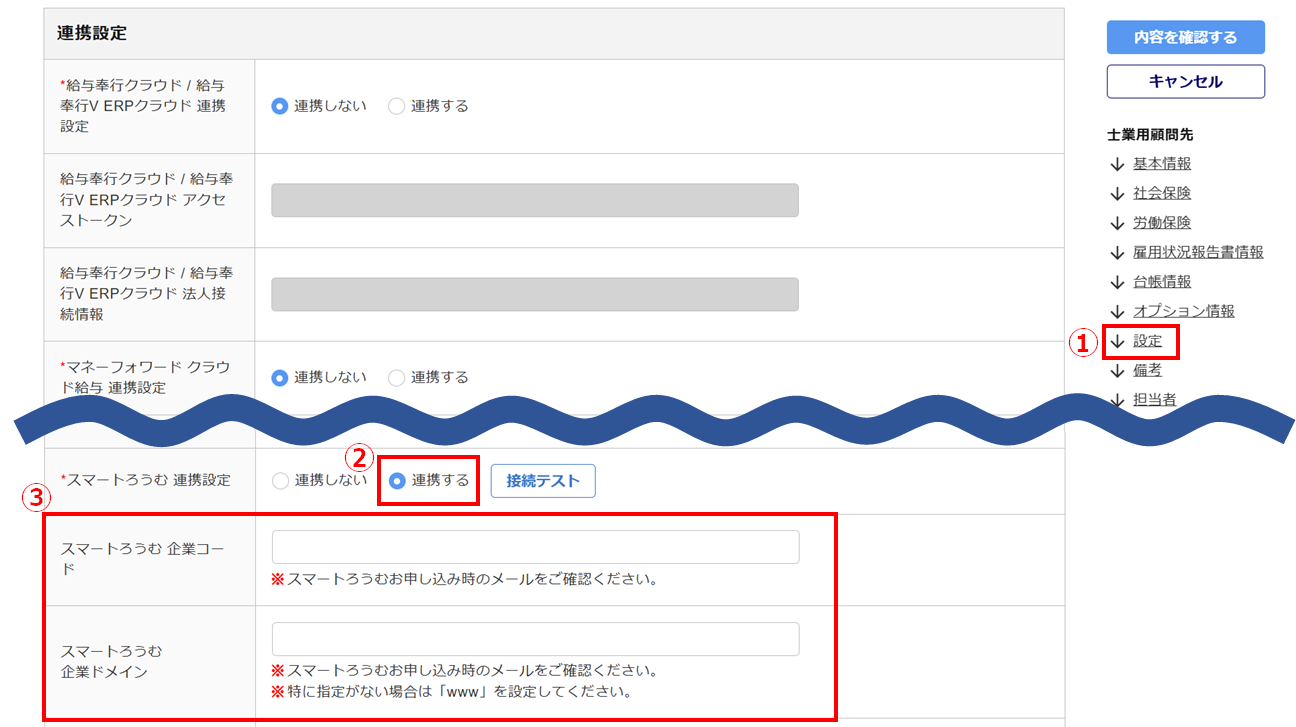Click the down arrow icon beside 雇用状況報告書情報

1117,252
